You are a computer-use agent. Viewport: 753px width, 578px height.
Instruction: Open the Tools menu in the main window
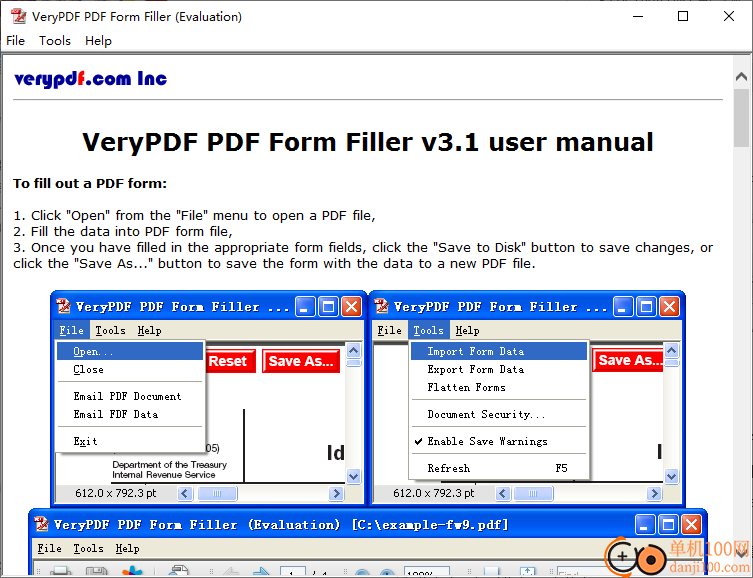pyautogui.click(x=55, y=41)
